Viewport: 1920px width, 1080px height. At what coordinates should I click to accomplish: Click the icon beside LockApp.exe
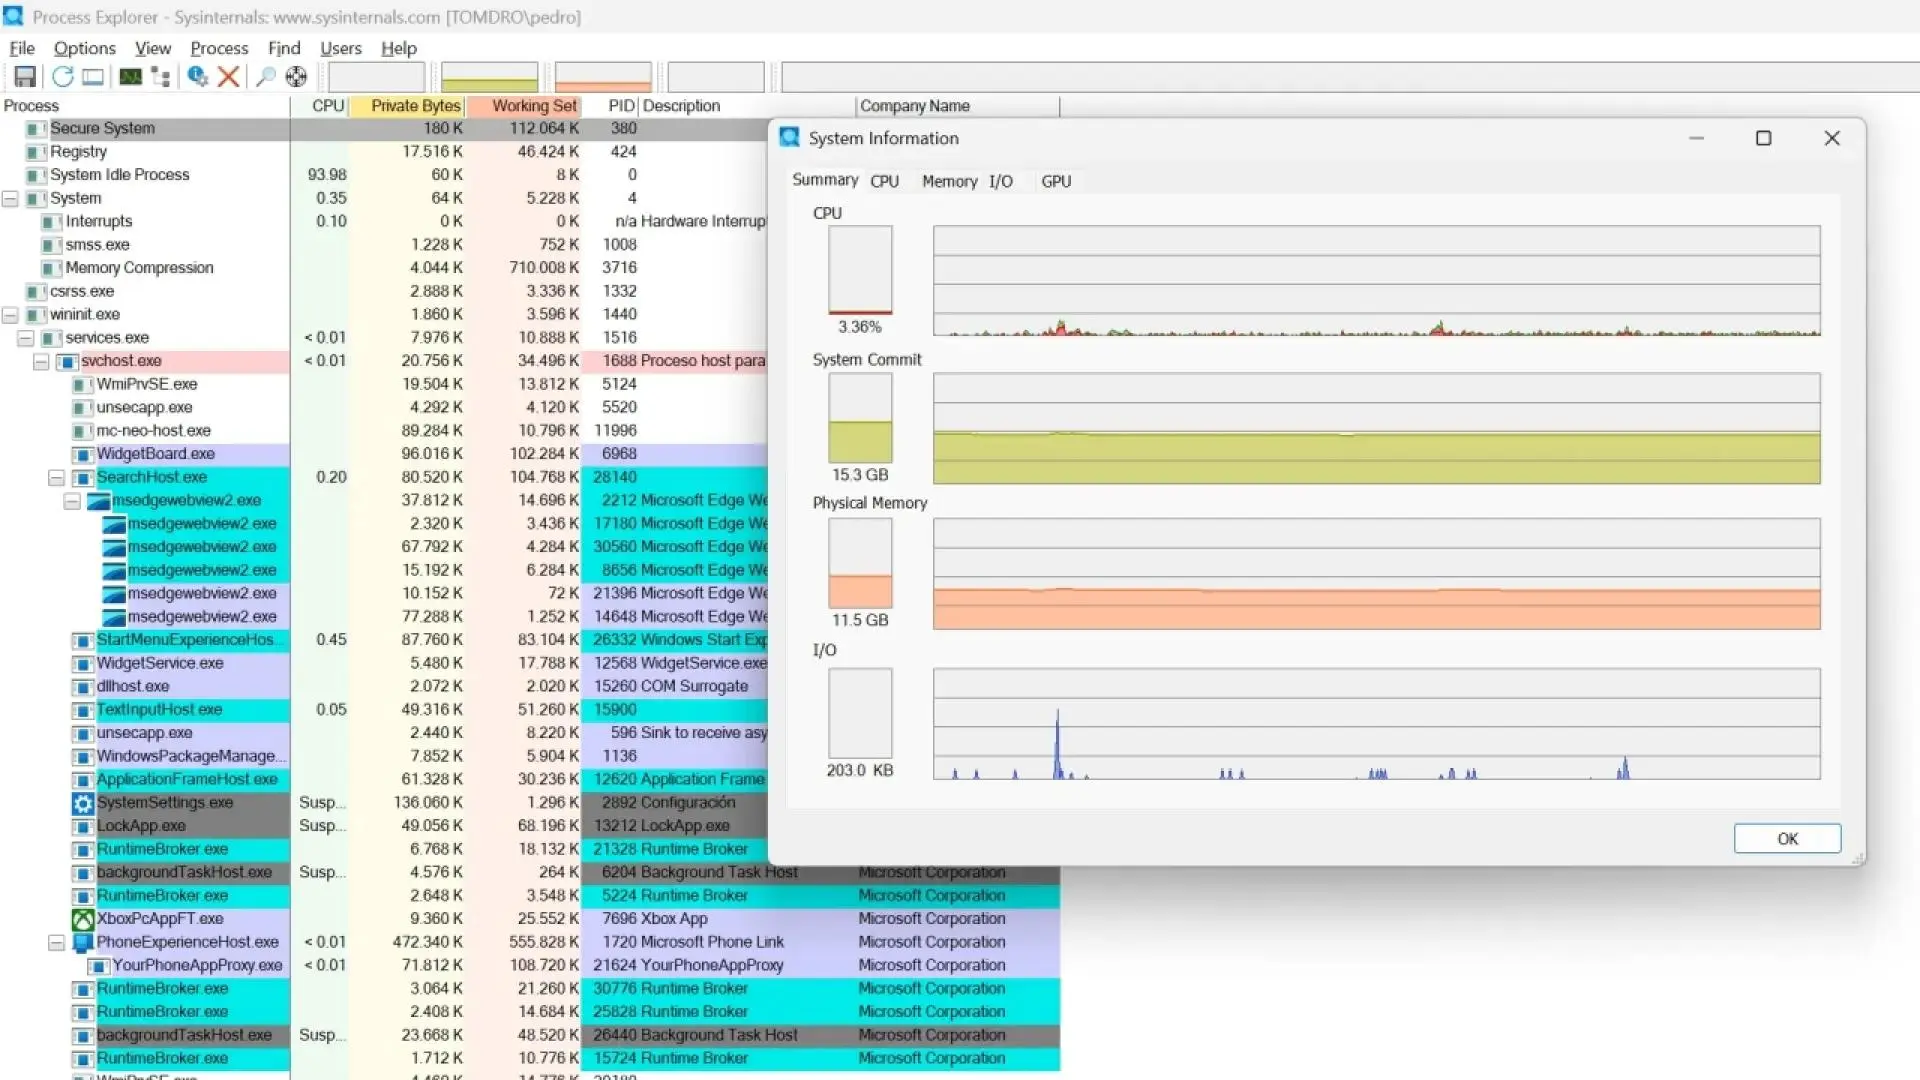(83, 826)
